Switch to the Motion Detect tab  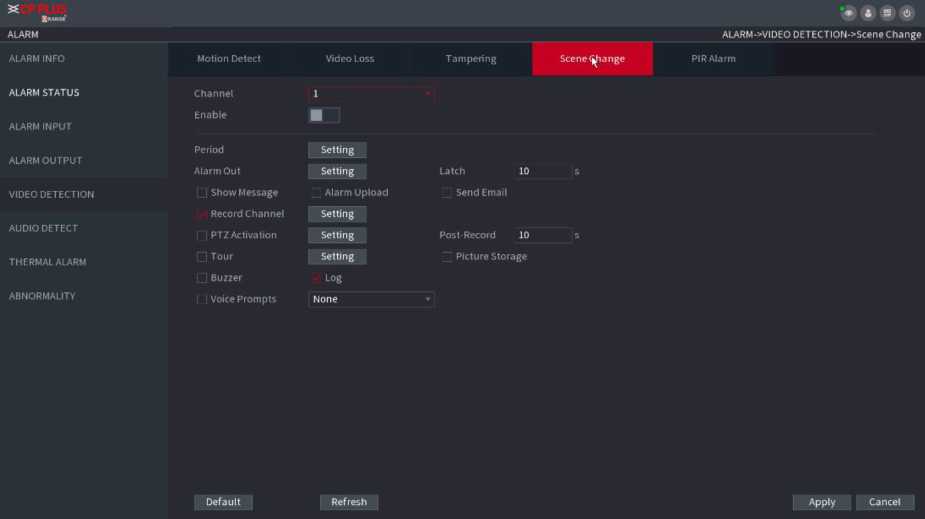click(x=229, y=59)
